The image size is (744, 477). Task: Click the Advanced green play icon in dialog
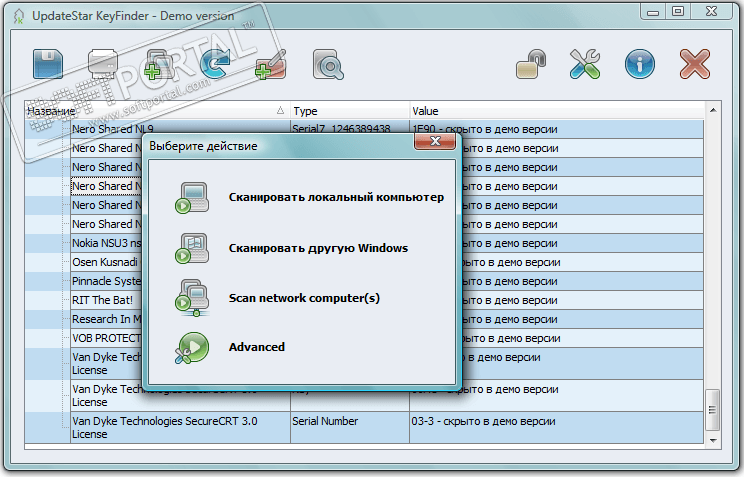tap(192, 348)
